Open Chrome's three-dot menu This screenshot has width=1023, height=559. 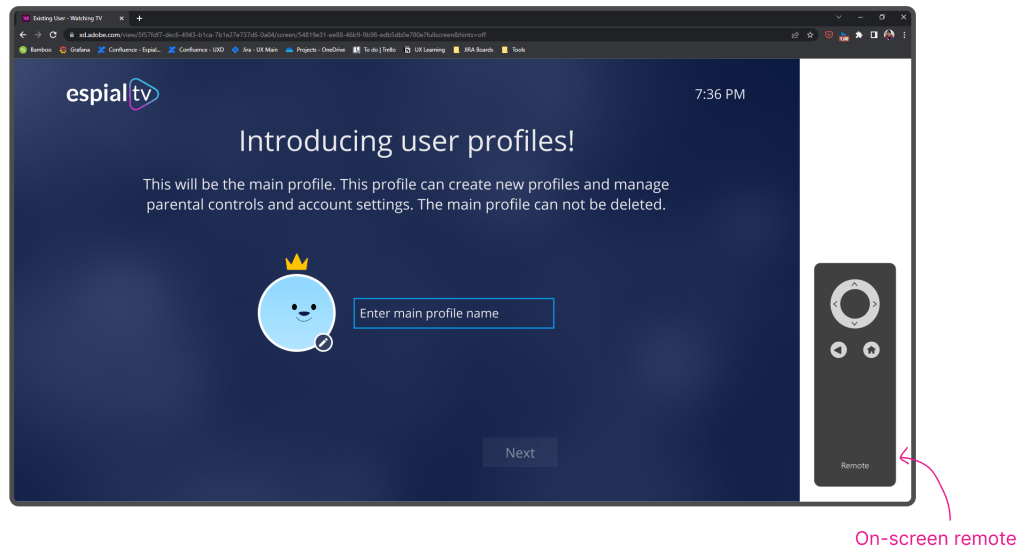pyautogui.click(x=903, y=34)
